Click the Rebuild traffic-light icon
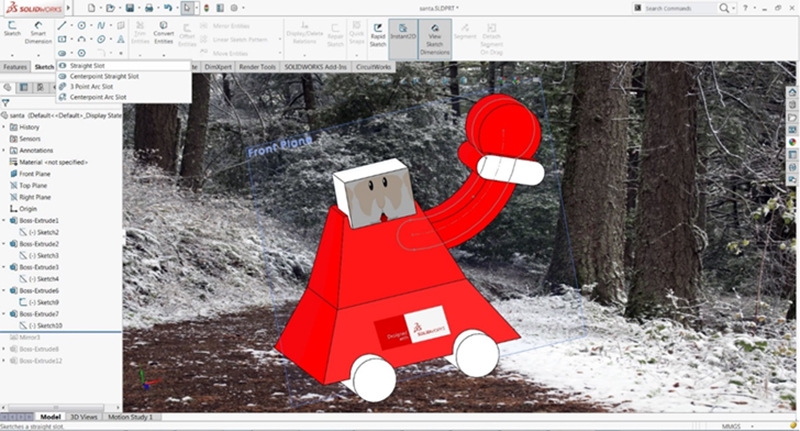 (206, 8)
